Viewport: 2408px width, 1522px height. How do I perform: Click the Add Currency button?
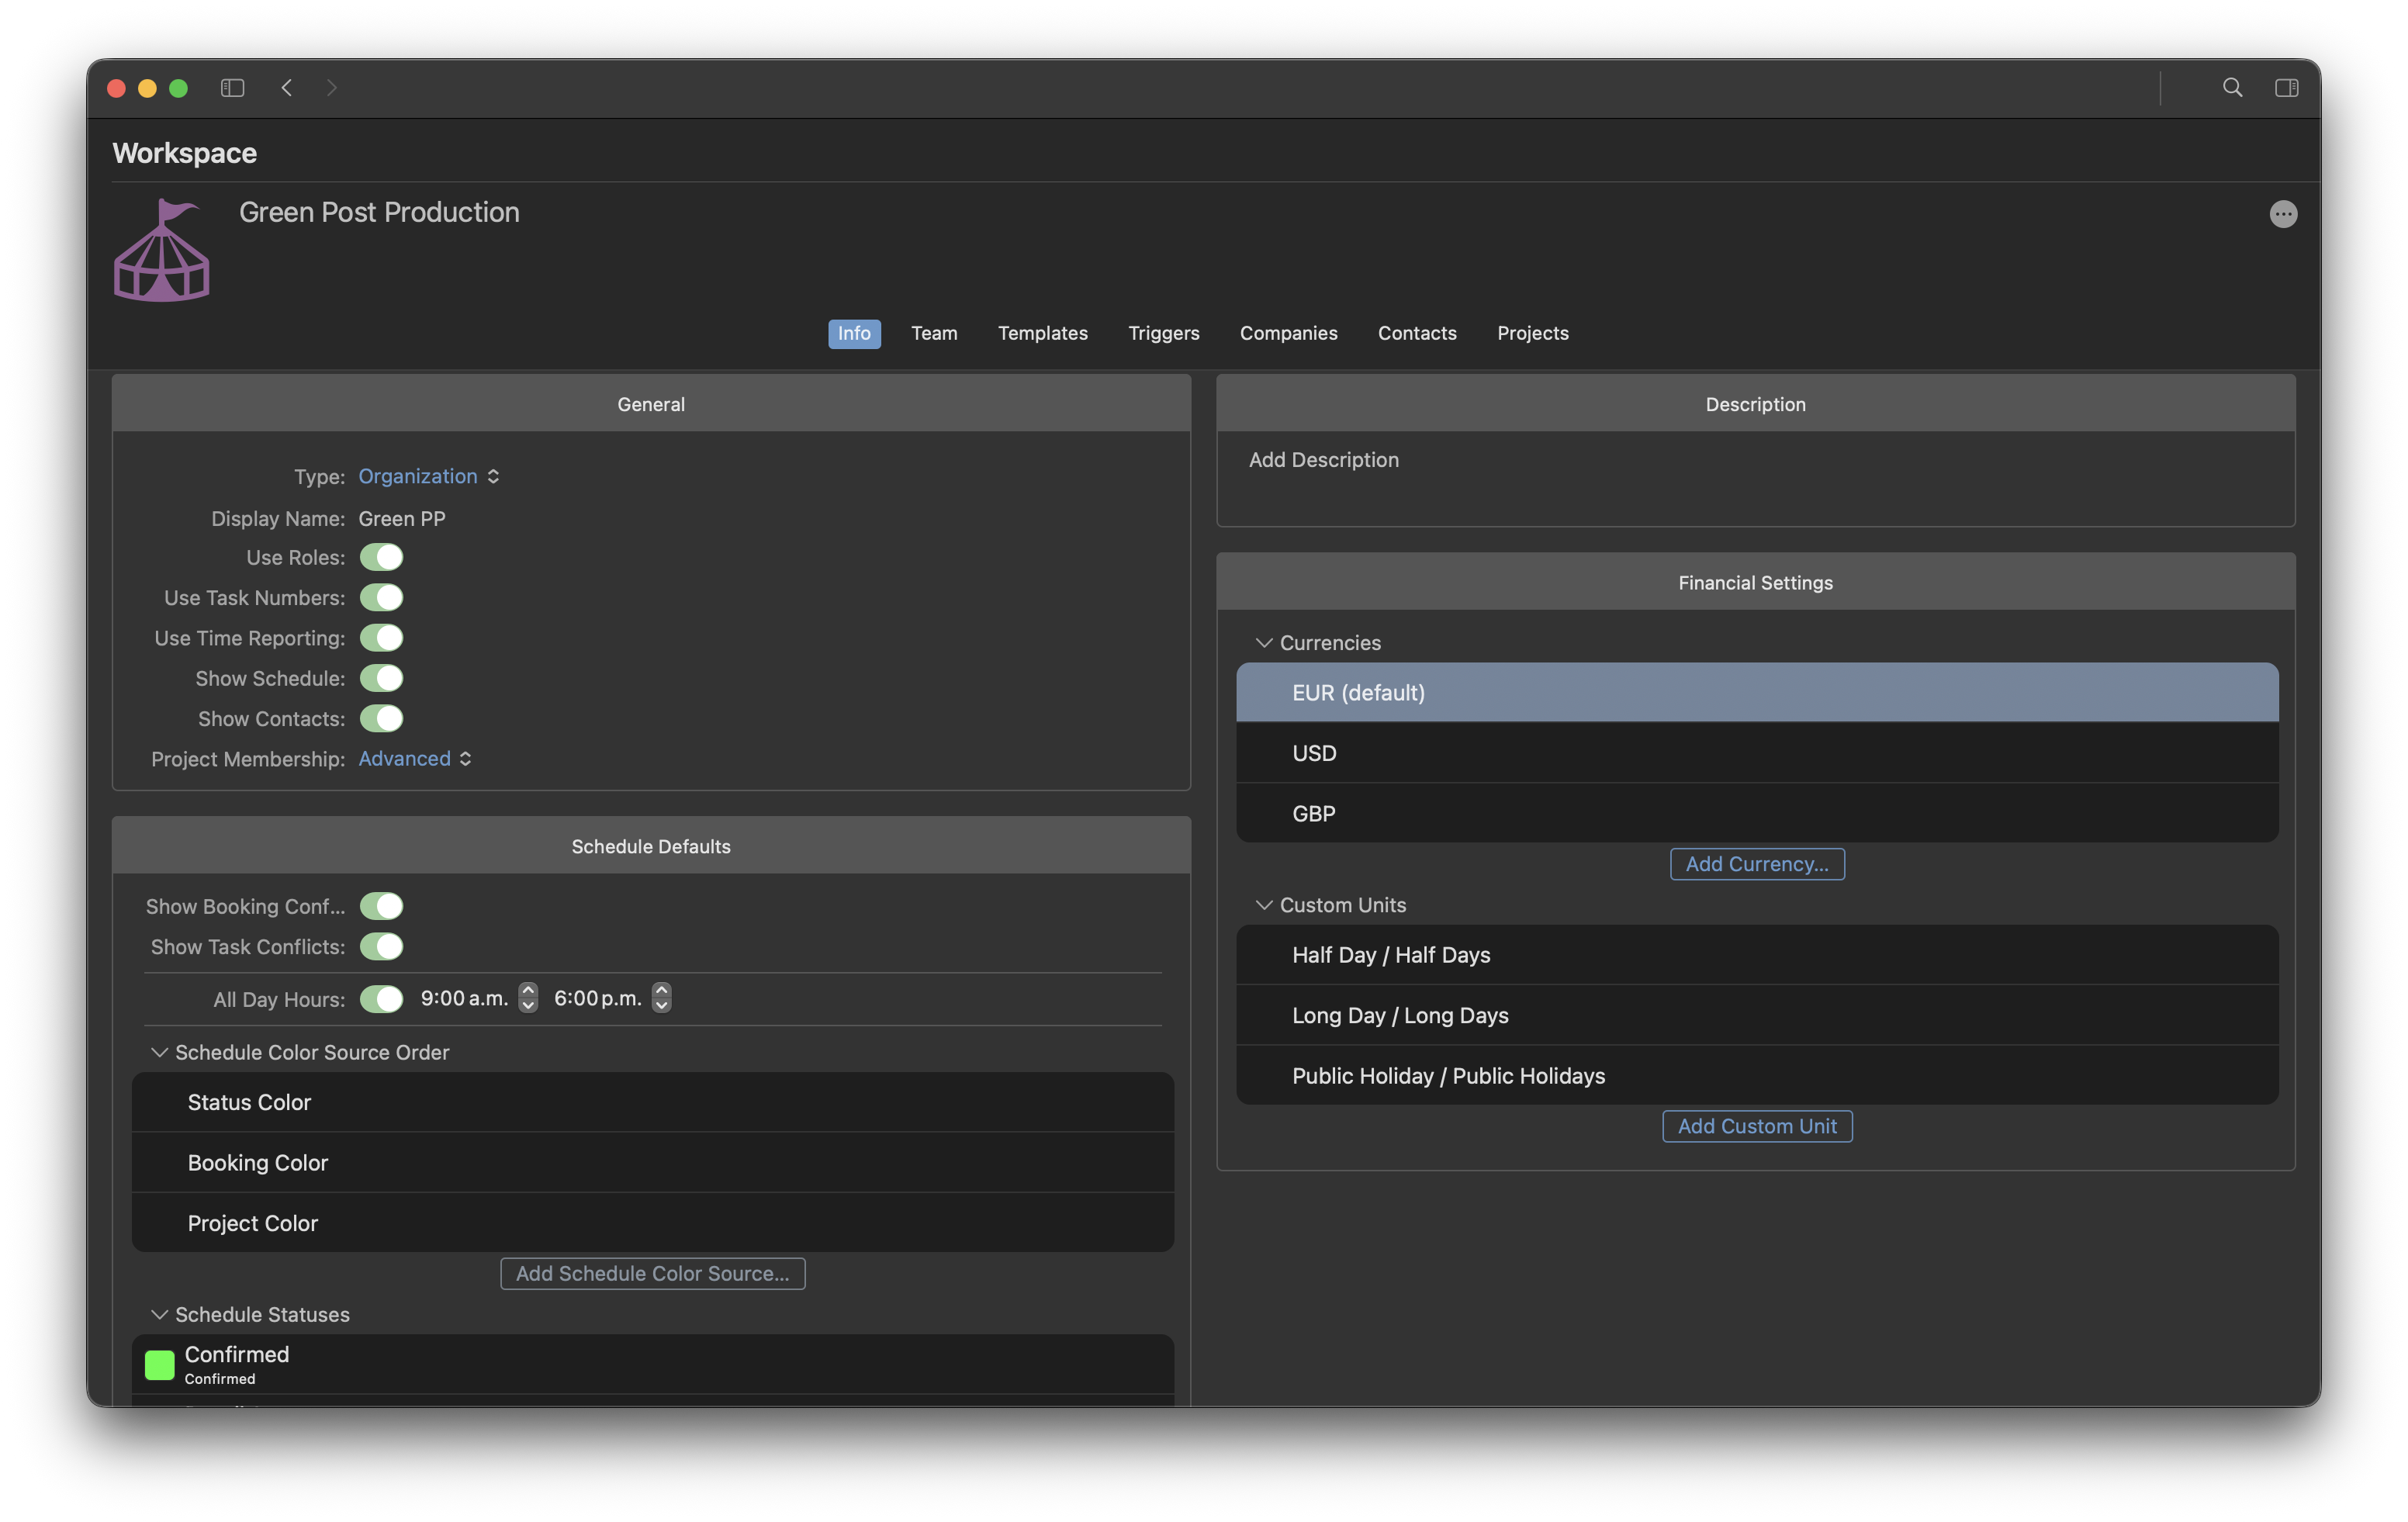click(1756, 864)
